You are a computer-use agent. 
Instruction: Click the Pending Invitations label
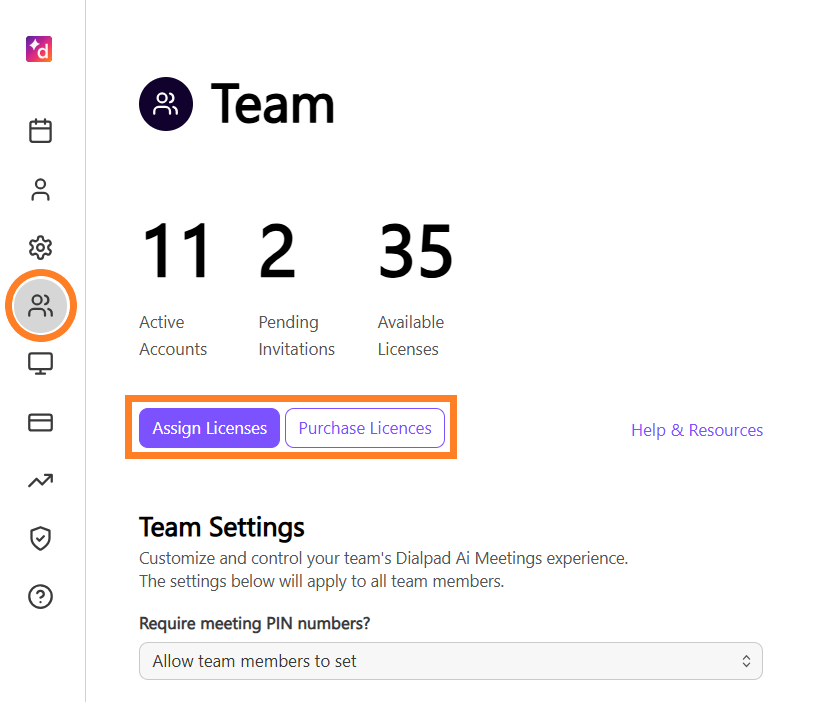coord(297,336)
